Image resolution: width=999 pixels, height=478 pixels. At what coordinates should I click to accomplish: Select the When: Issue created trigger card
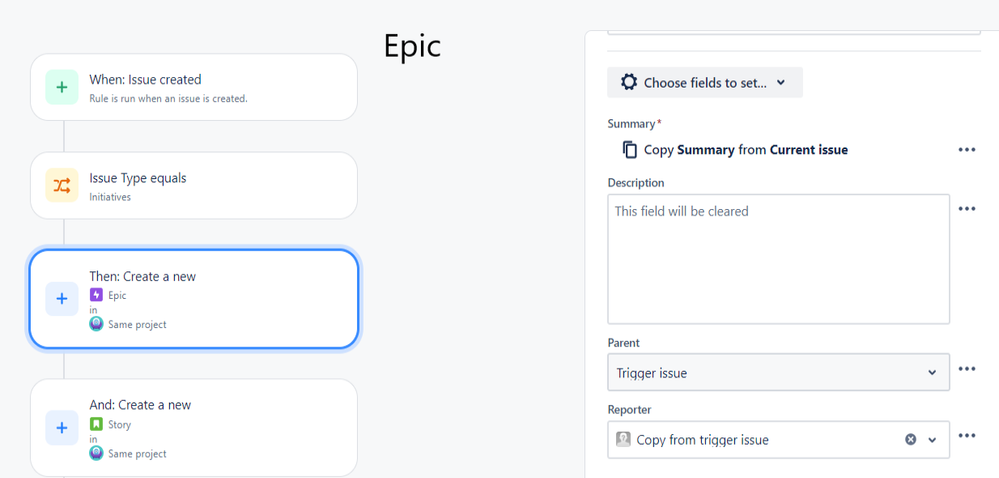click(194, 87)
